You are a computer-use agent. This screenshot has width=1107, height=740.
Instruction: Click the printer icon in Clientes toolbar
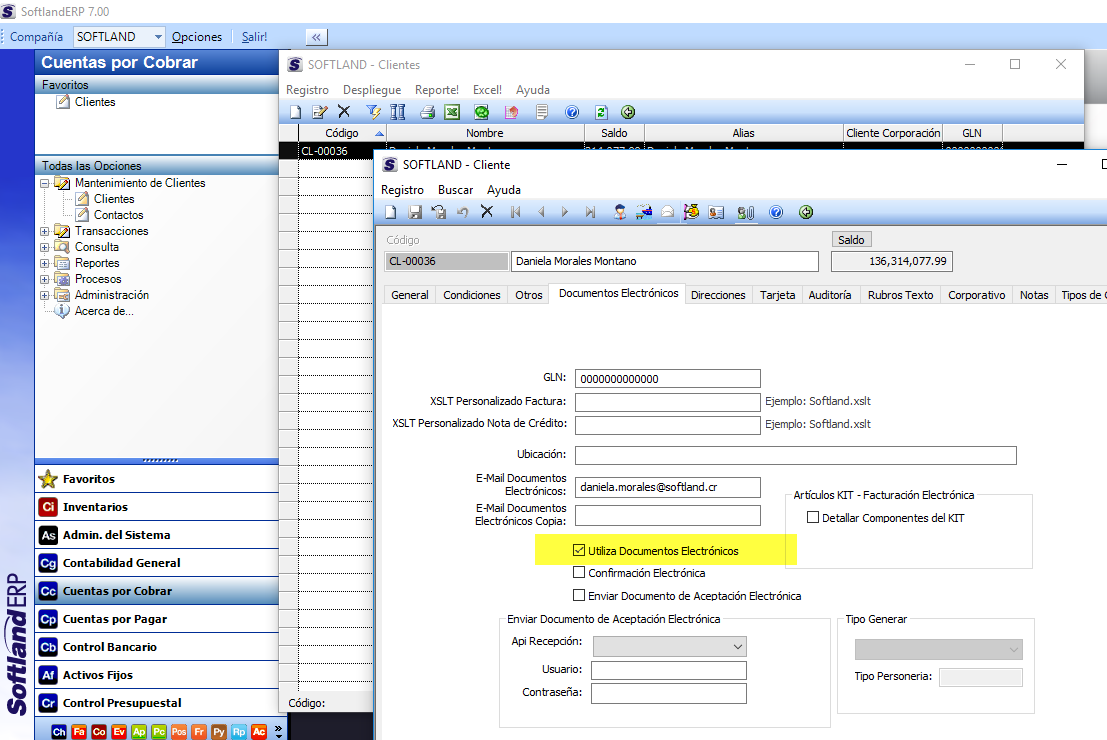tap(427, 112)
